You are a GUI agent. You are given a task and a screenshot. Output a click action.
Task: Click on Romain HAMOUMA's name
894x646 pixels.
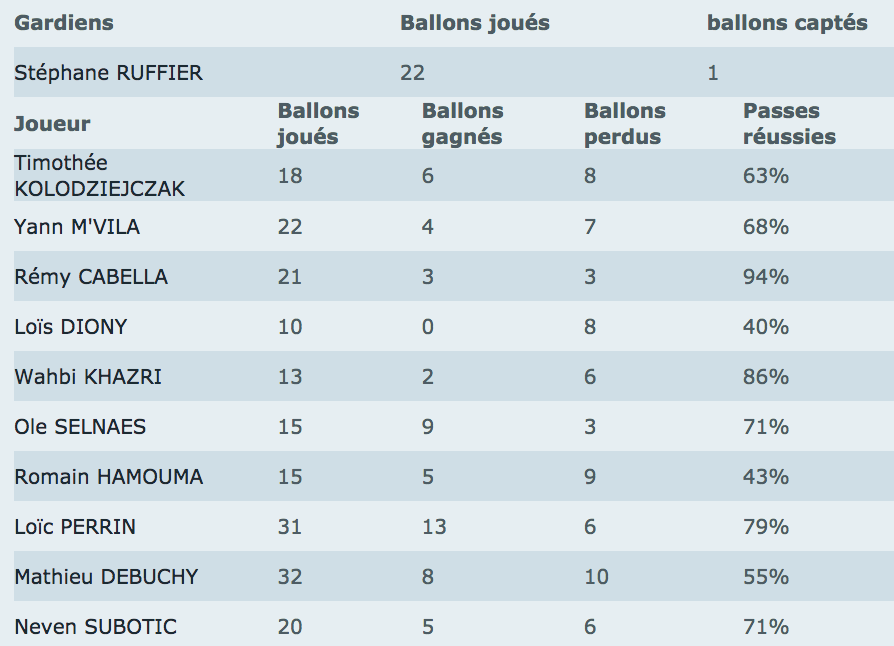tap(108, 477)
